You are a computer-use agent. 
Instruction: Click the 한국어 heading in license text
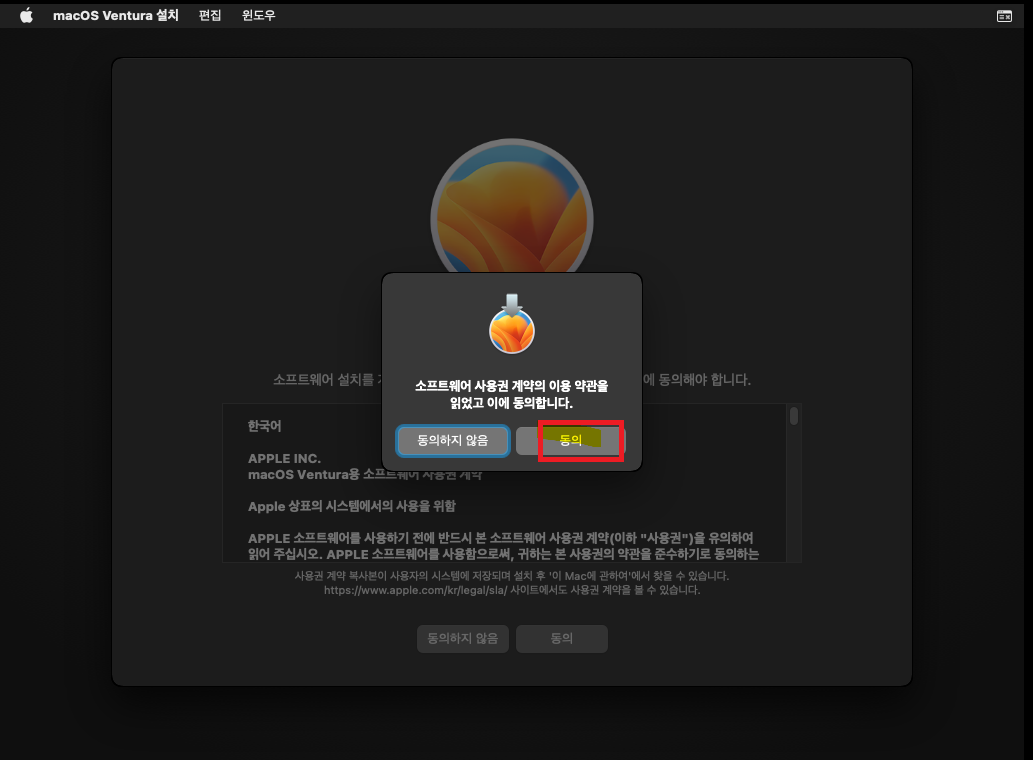264,426
